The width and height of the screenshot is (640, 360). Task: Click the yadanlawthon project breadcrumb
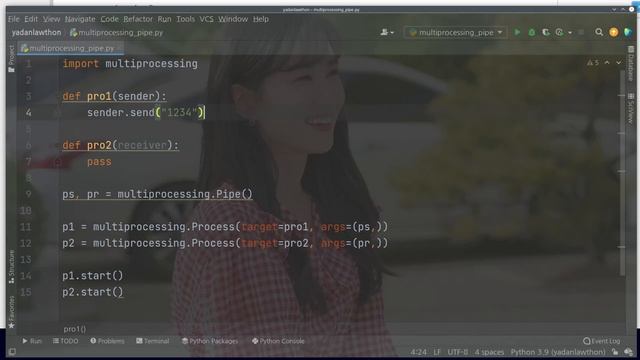click(x=36, y=32)
